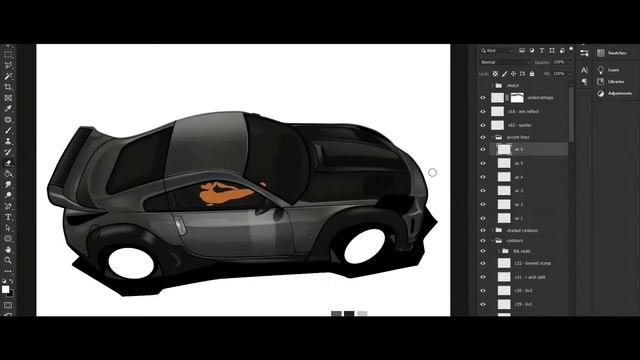Filter layers by pixel layers
The width and height of the screenshot is (640, 360).
pyautogui.click(x=522, y=51)
